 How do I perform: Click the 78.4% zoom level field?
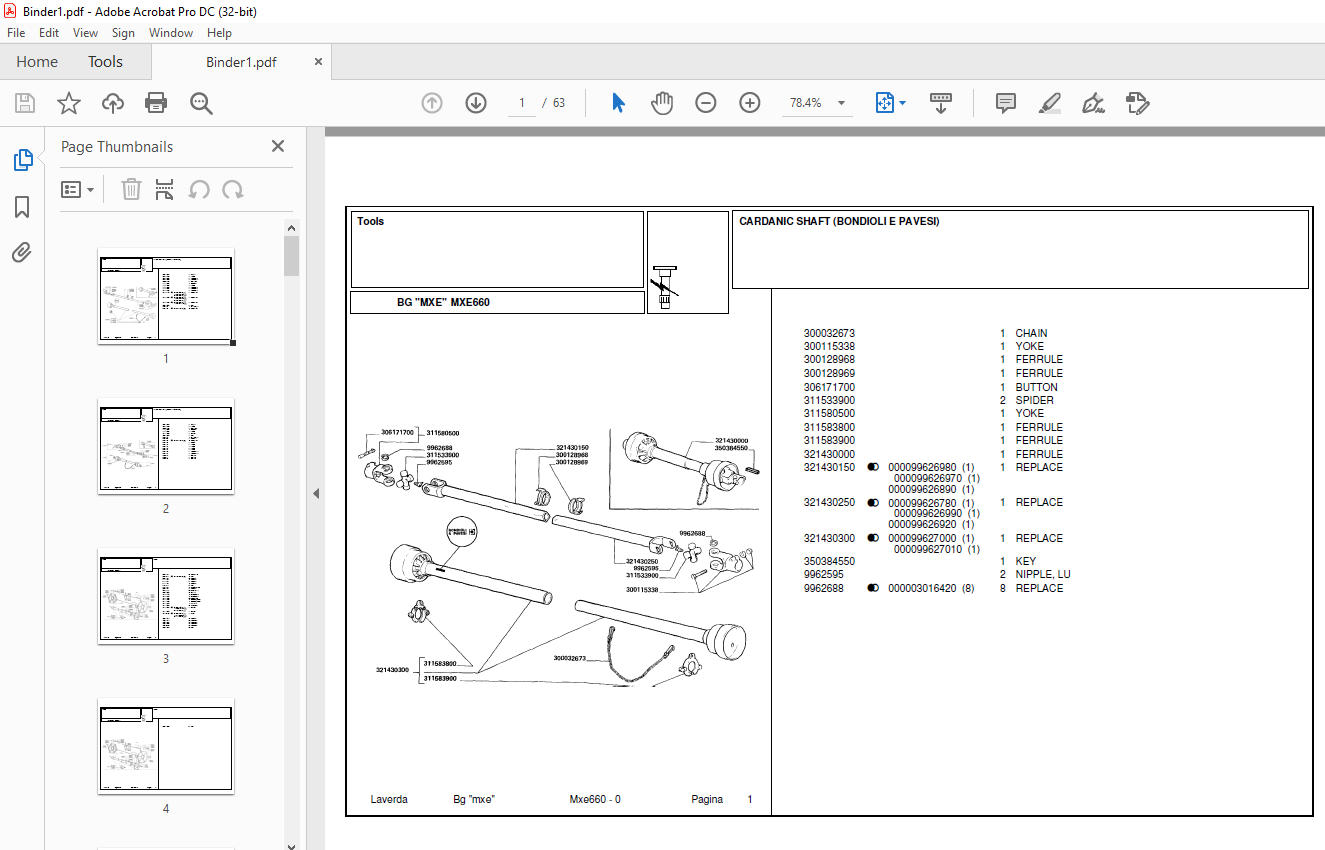click(x=805, y=103)
